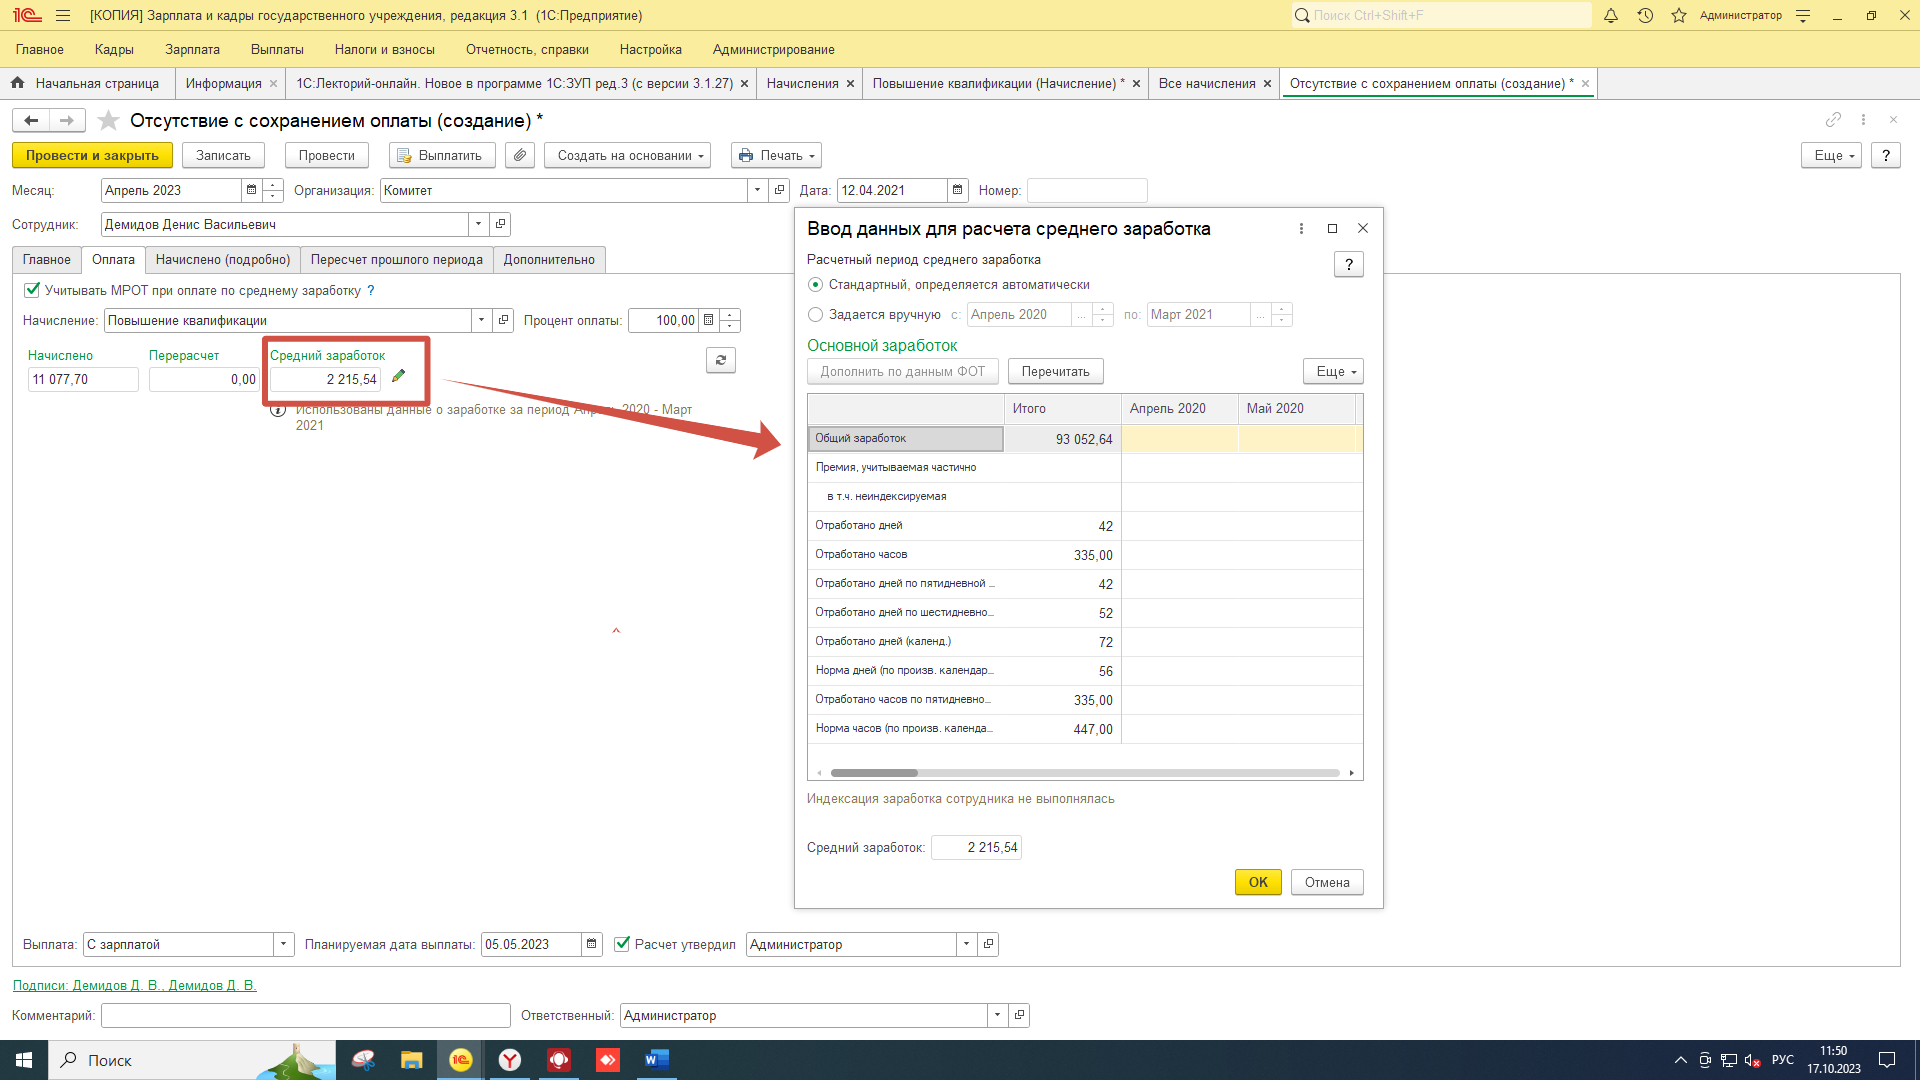The image size is (1920, 1080).
Task: Select Задается вручную radio button
Action: pos(815,314)
